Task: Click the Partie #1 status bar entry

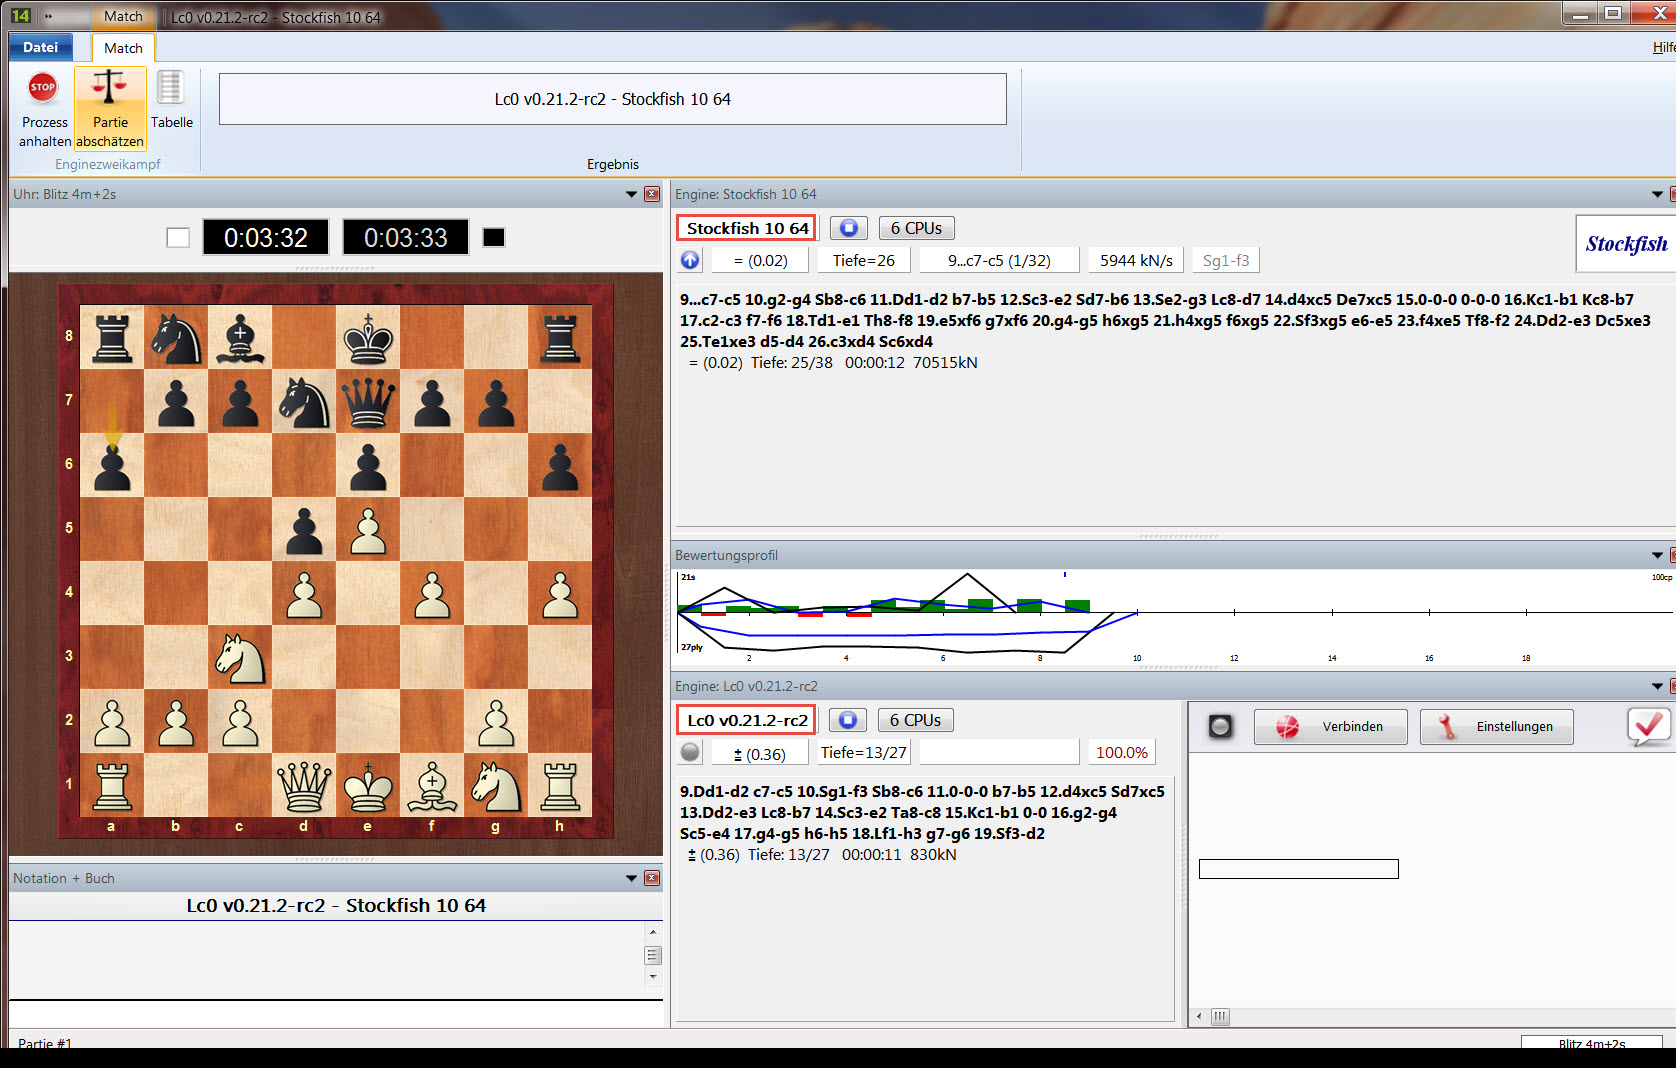Action: click(x=44, y=1043)
